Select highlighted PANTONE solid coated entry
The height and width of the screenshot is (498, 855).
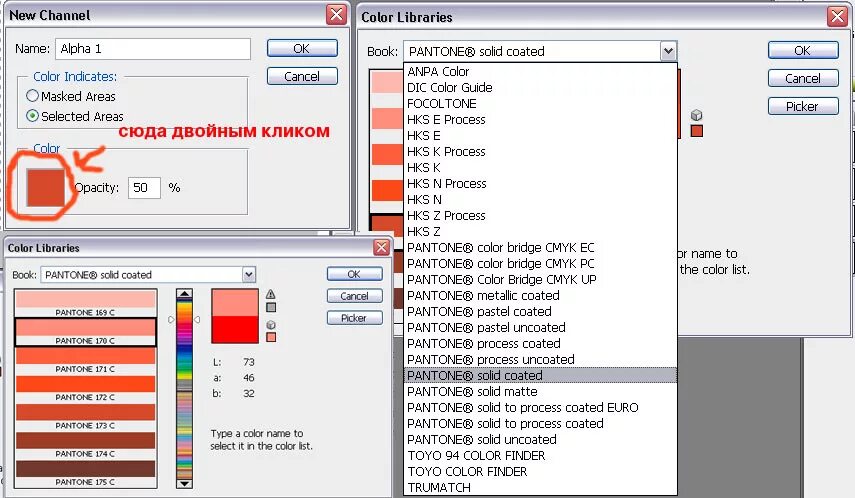pos(540,375)
